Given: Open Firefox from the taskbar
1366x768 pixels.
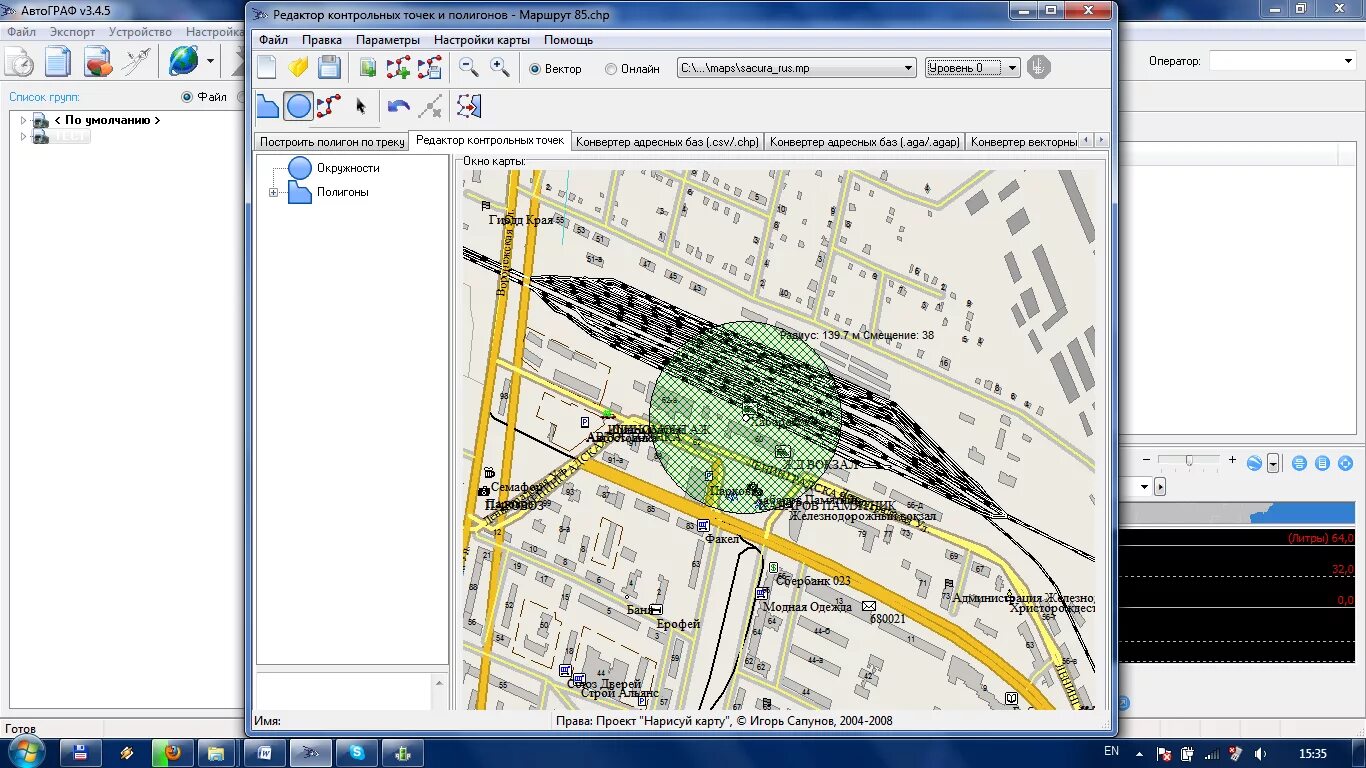Looking at the screenshot, I should click(173, 752).
